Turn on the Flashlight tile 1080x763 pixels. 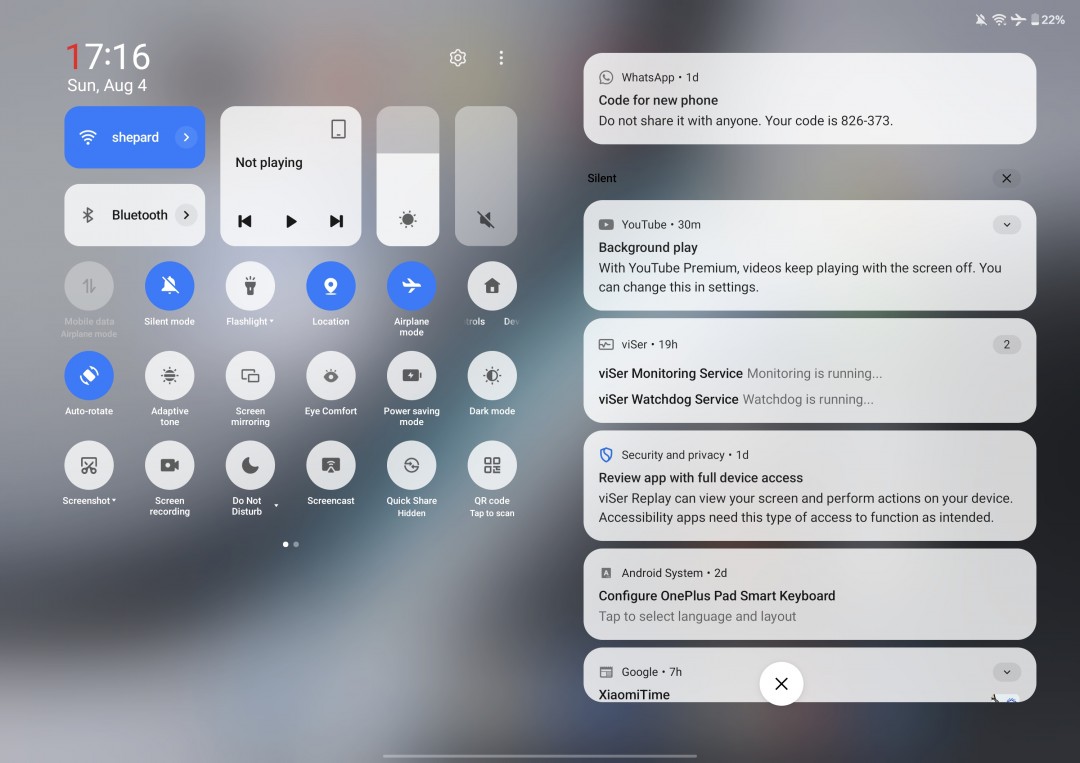pyautogui.click(x=250, y=286)
